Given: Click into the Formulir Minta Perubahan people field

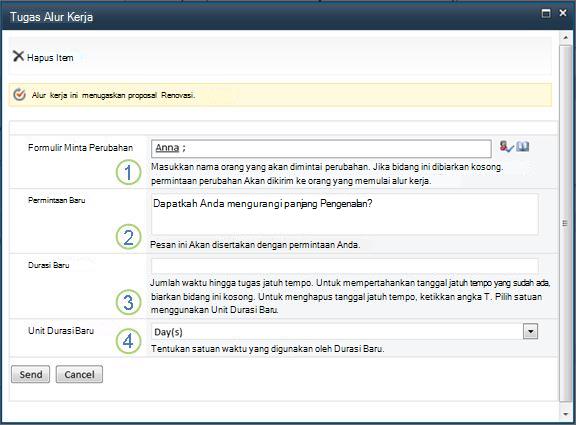Looking at the screenshot, I should (321, 148).
